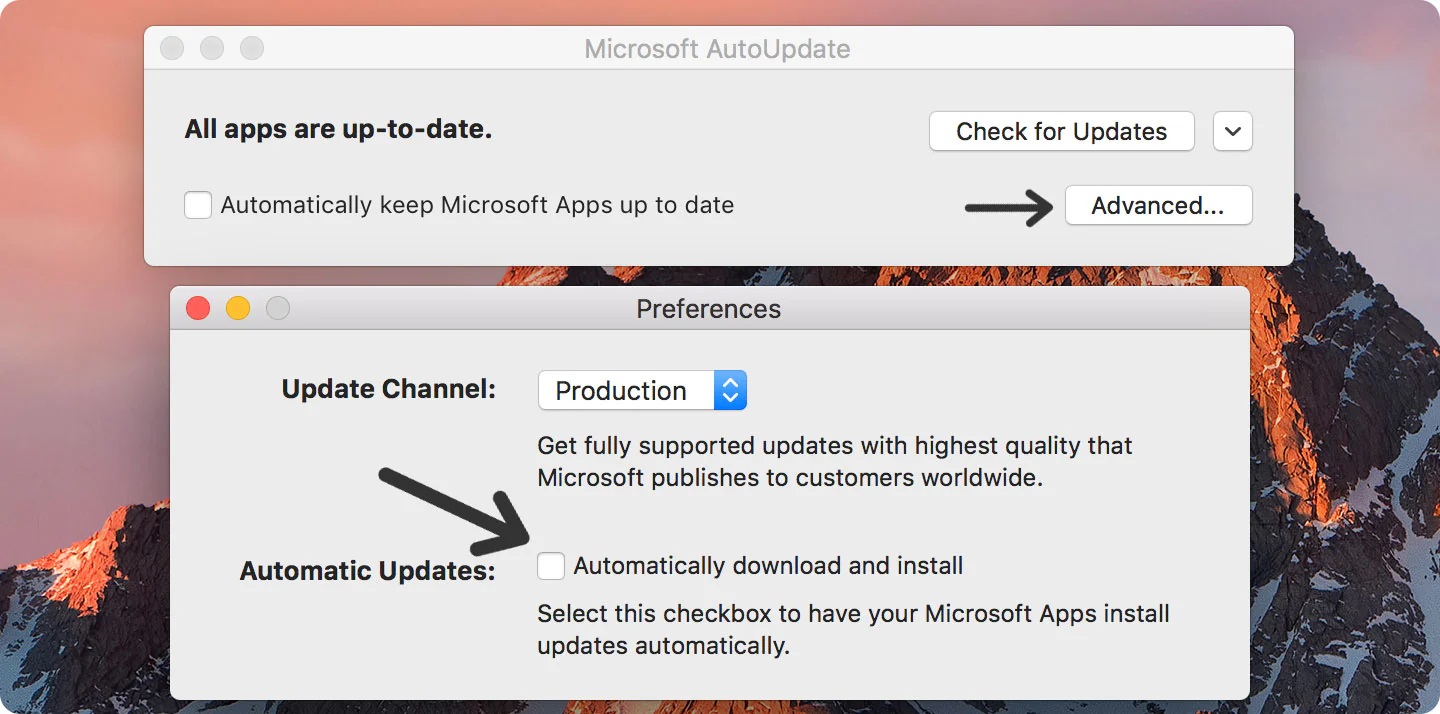Open the dropdown arrow beside Check for Updates
The height and width of the screenshot is (714, 1440).
[x=1233, y=131]
